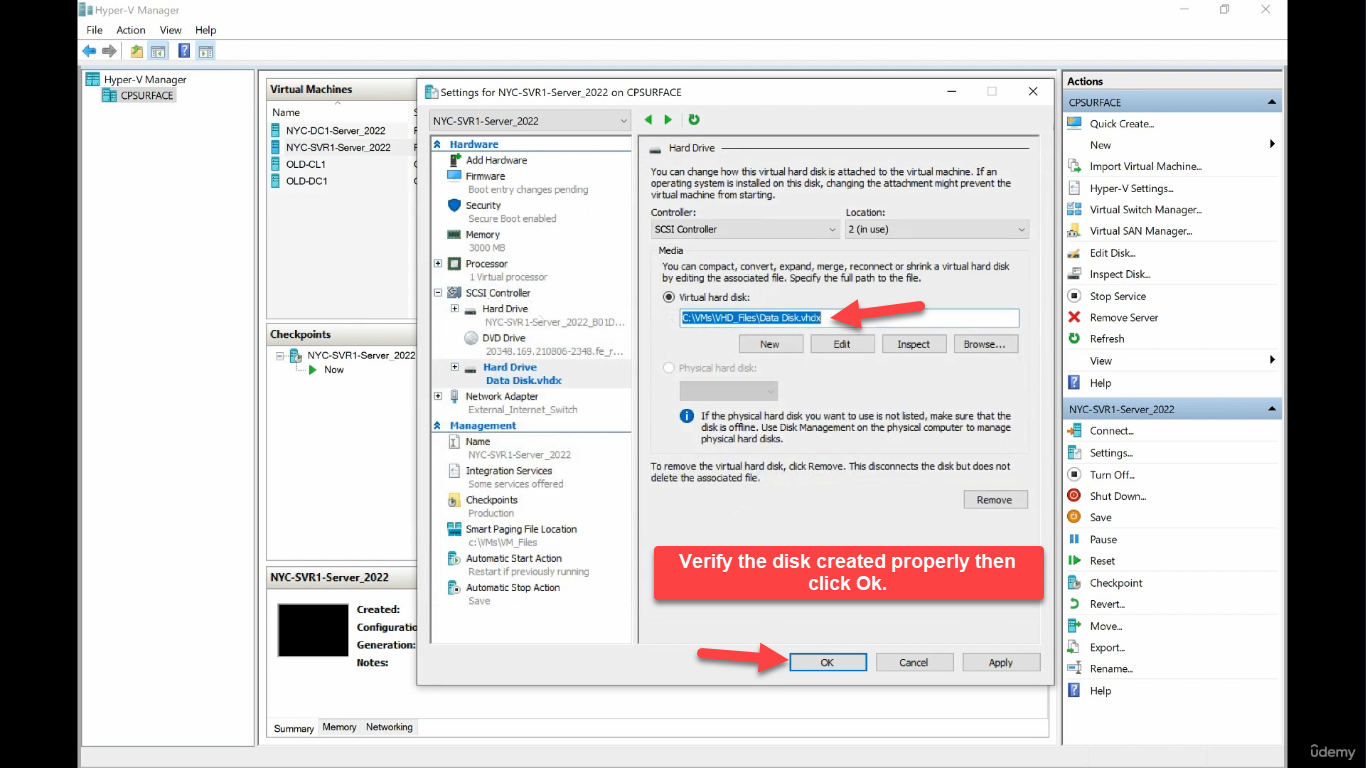Click Pause action for the VM

click(1103, 539)
